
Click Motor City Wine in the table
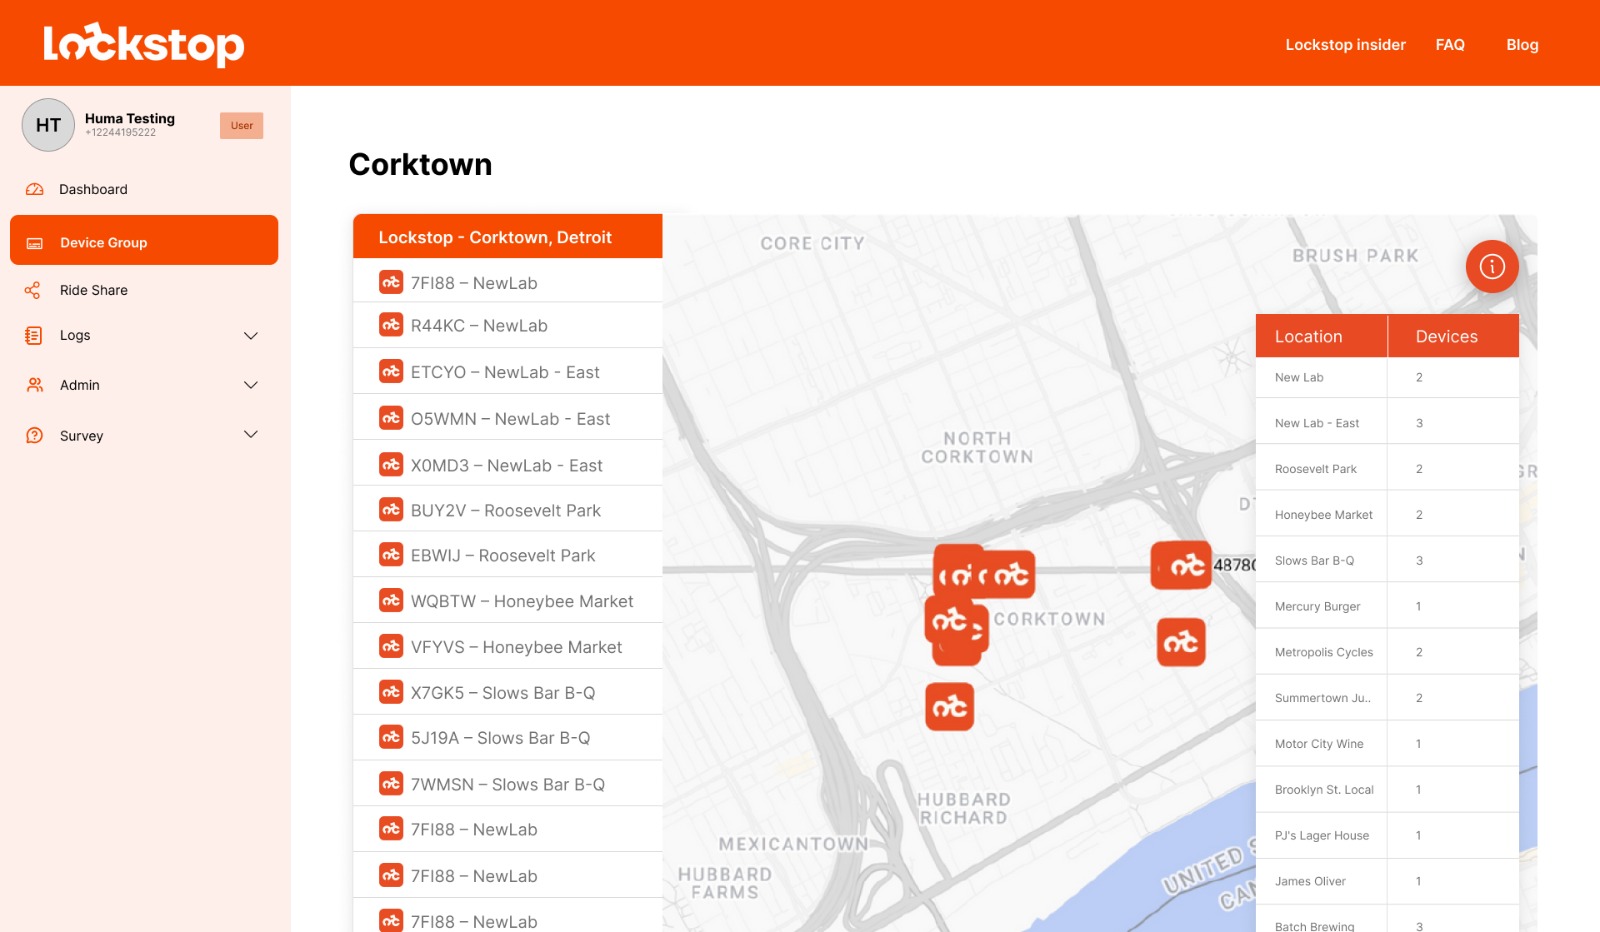[x=1319, y=744]
